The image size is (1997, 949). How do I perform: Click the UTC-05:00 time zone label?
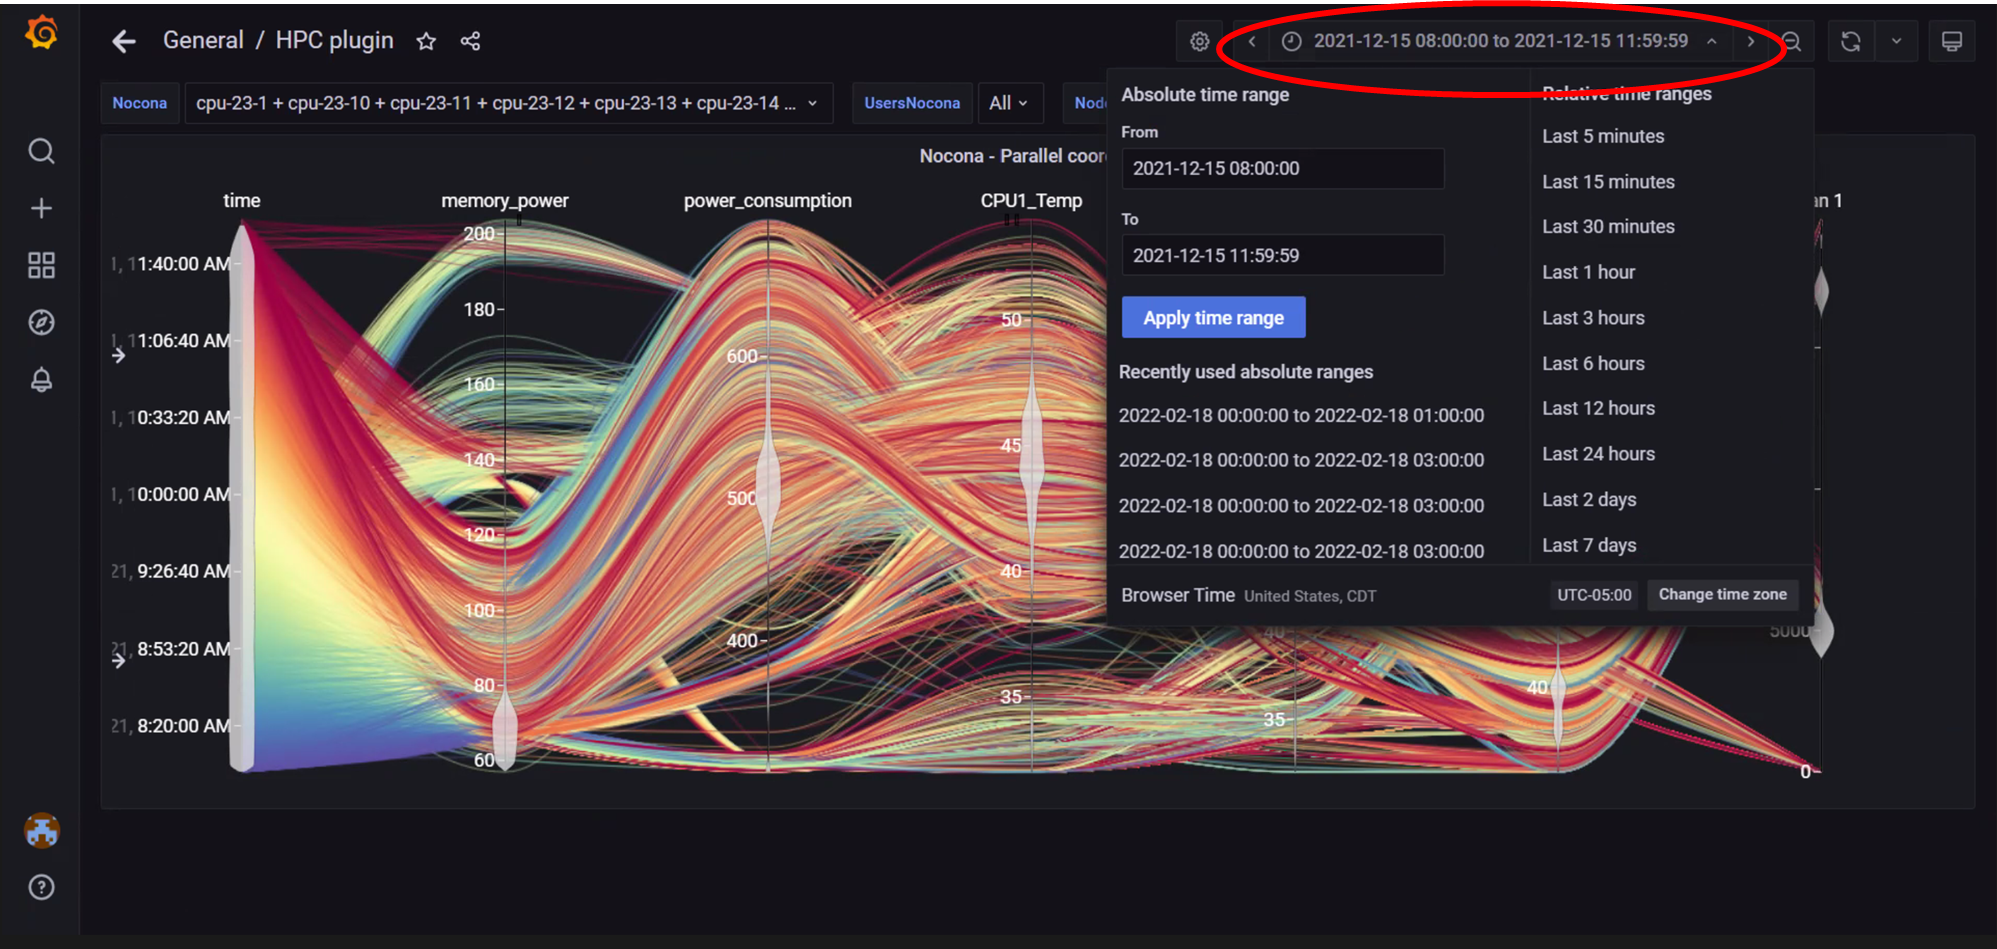point(1594,595)
